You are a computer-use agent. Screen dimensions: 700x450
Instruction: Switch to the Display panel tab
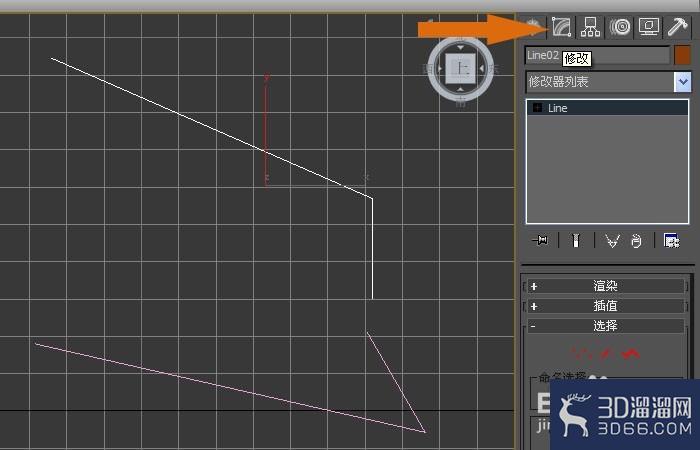(x=649, y=27)
